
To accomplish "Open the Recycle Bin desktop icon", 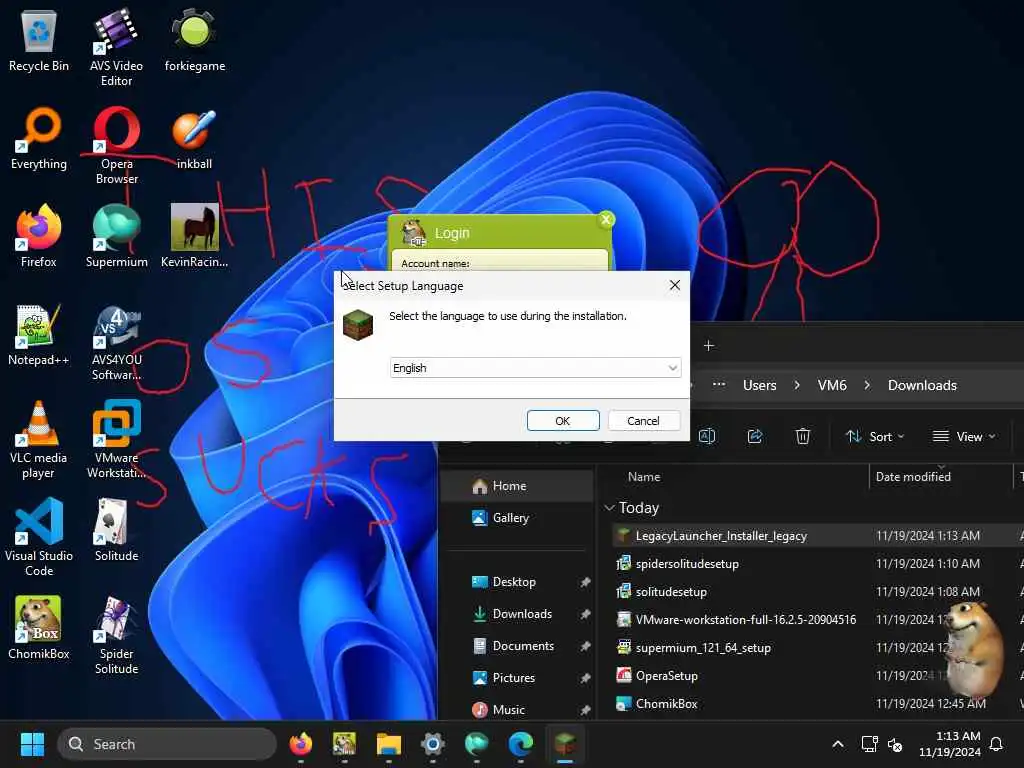I will 39,40.
